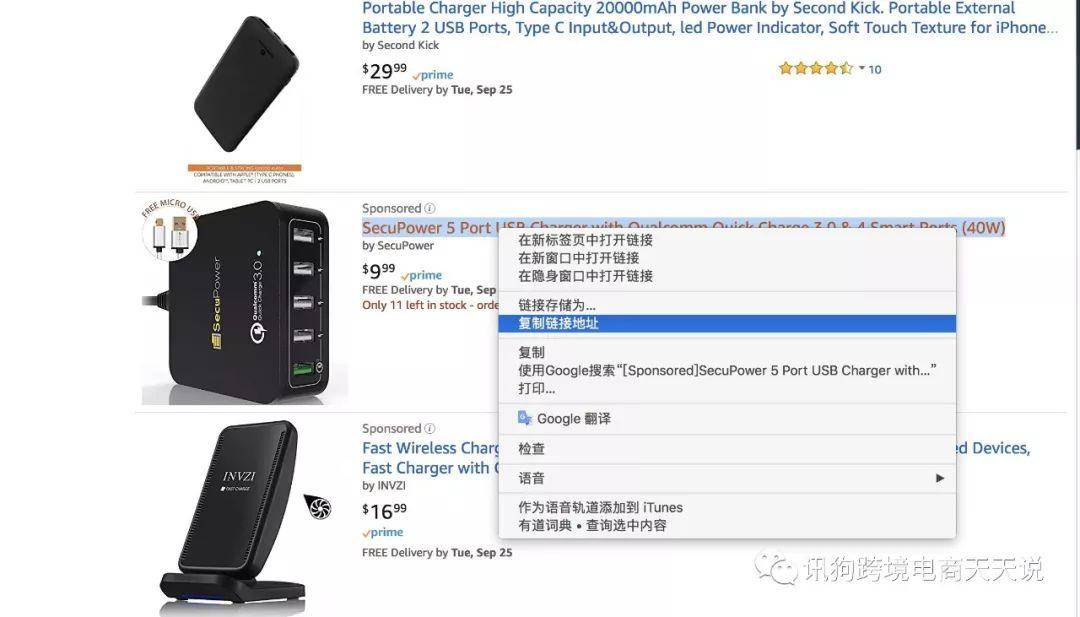Image resolution: width=1080 pixels, height=617 pixels.
Task: Click the Prime badge next to $9.99
Action: 422,275
